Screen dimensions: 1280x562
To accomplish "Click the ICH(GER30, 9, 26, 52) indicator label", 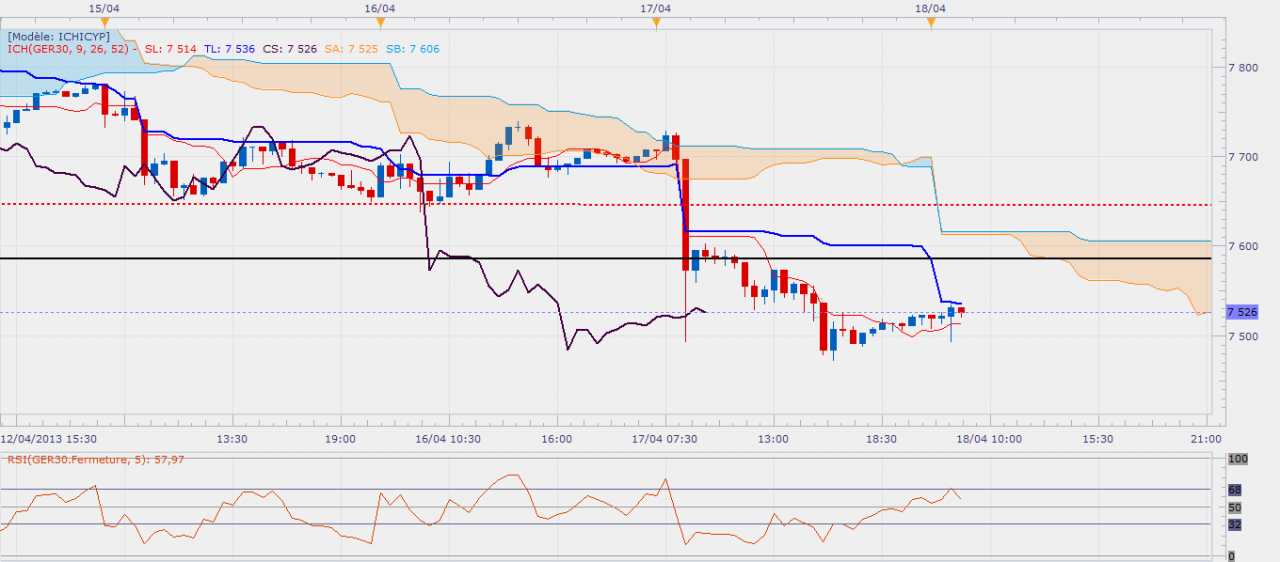I will click(x=69, y=49).
